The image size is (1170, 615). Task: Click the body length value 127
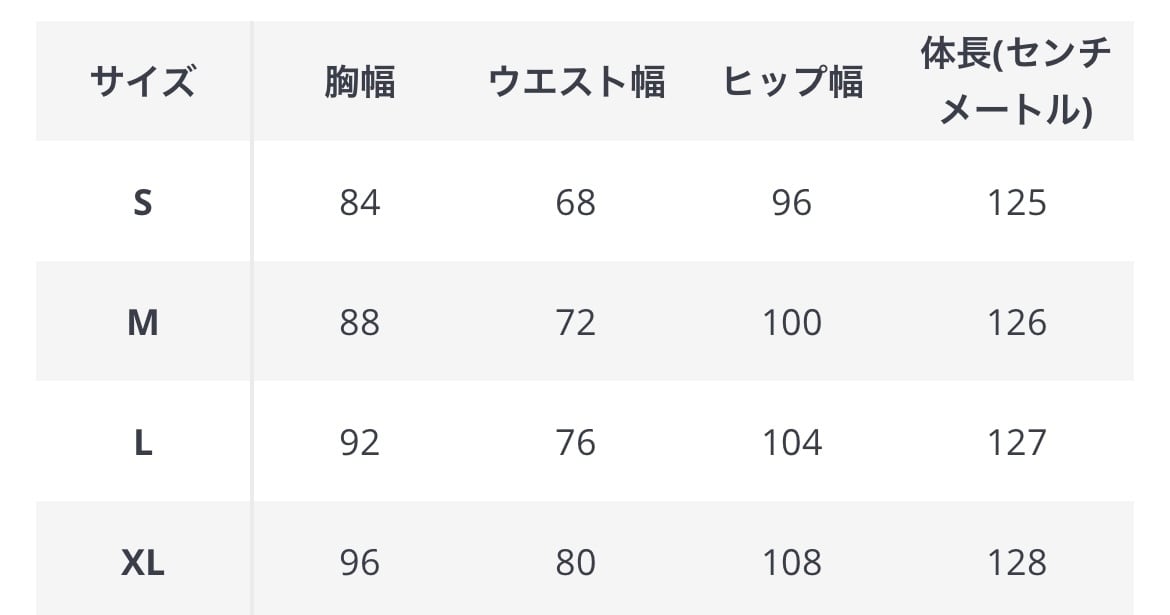coord(1016,443)
